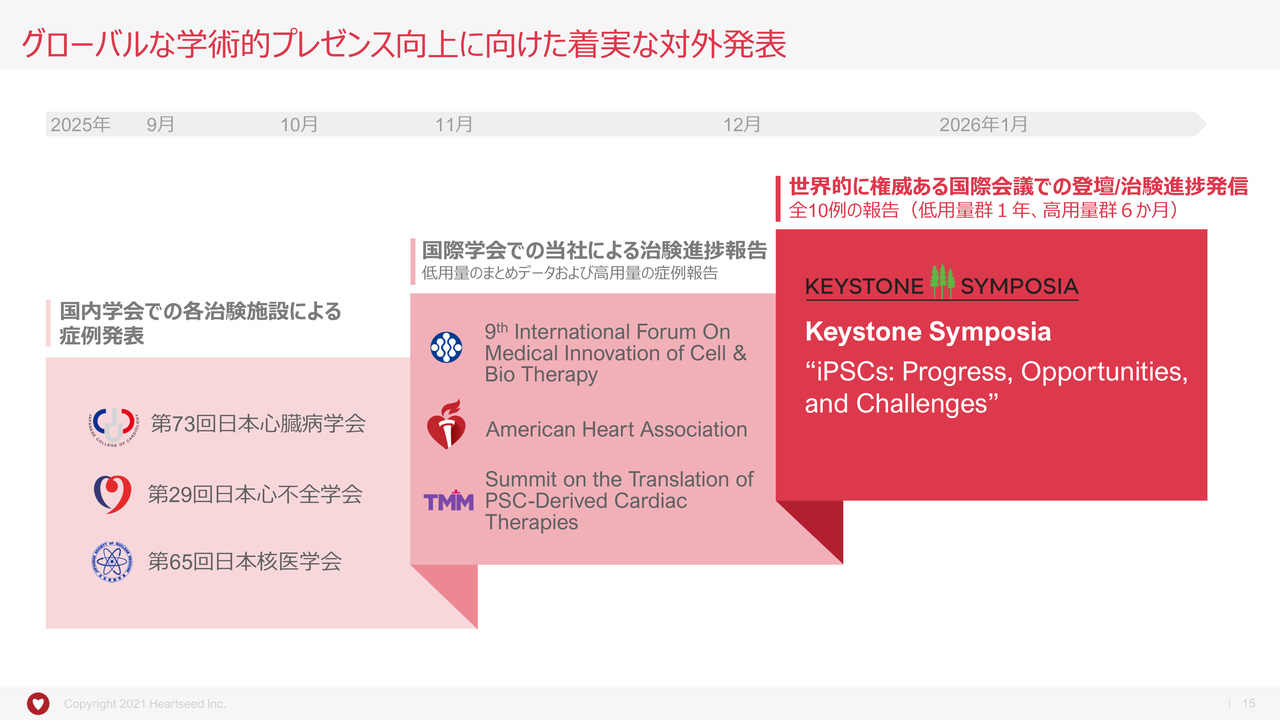The image size is (1280, 720).
Task: Click the Heartseed heart icon in footer
Action: (x=38, y=704)
